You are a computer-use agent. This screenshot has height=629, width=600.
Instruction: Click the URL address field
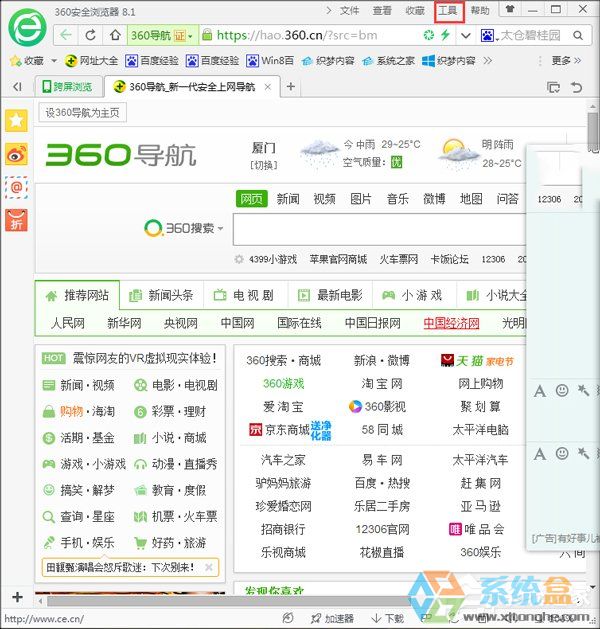click(309, 35)
